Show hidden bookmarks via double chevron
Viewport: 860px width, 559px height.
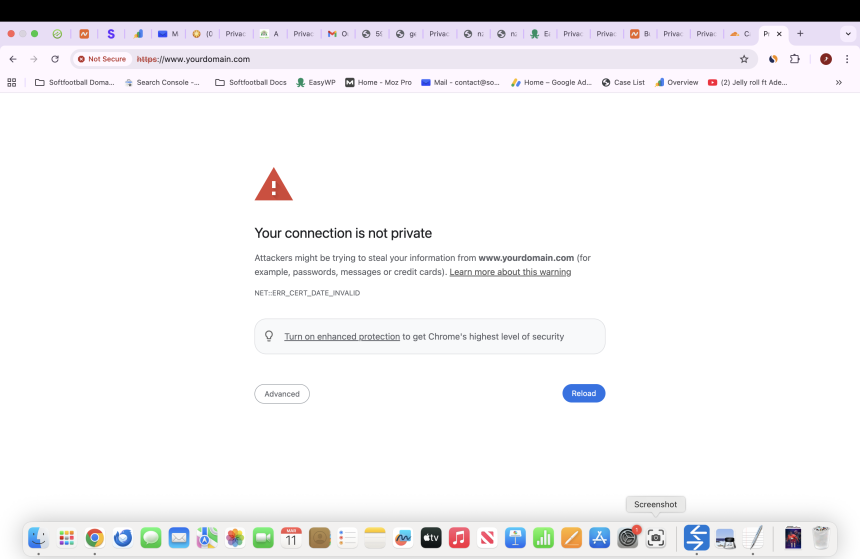[838, 82]
